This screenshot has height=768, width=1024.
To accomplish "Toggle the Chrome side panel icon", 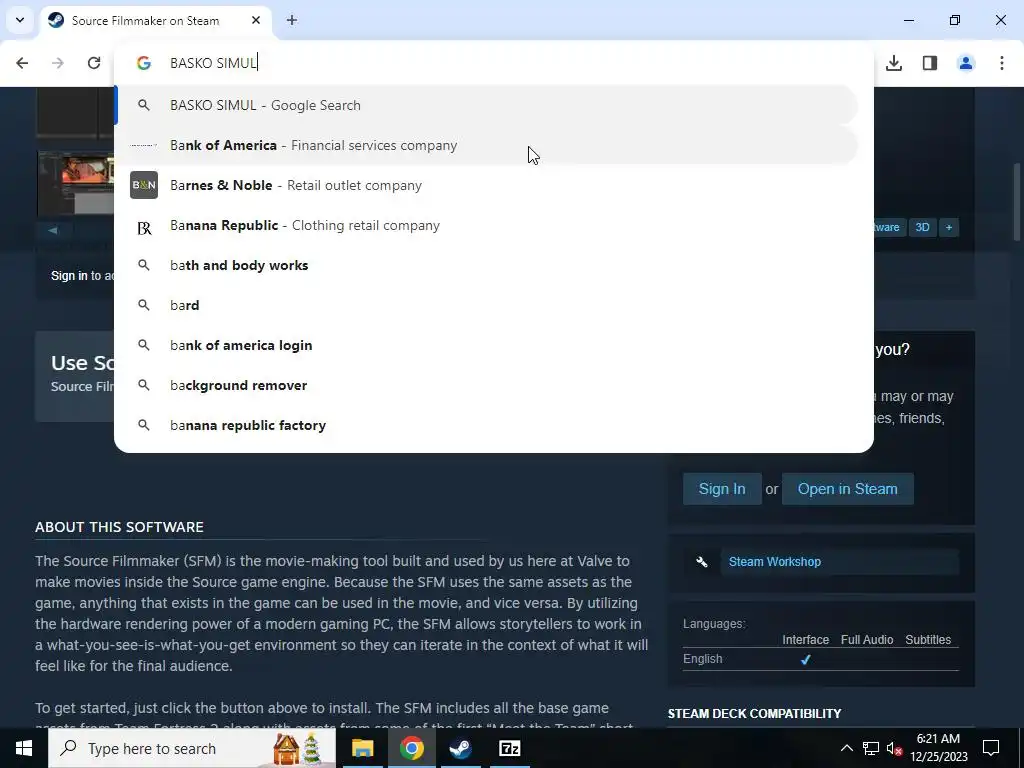I will click(x=930, y=63).
